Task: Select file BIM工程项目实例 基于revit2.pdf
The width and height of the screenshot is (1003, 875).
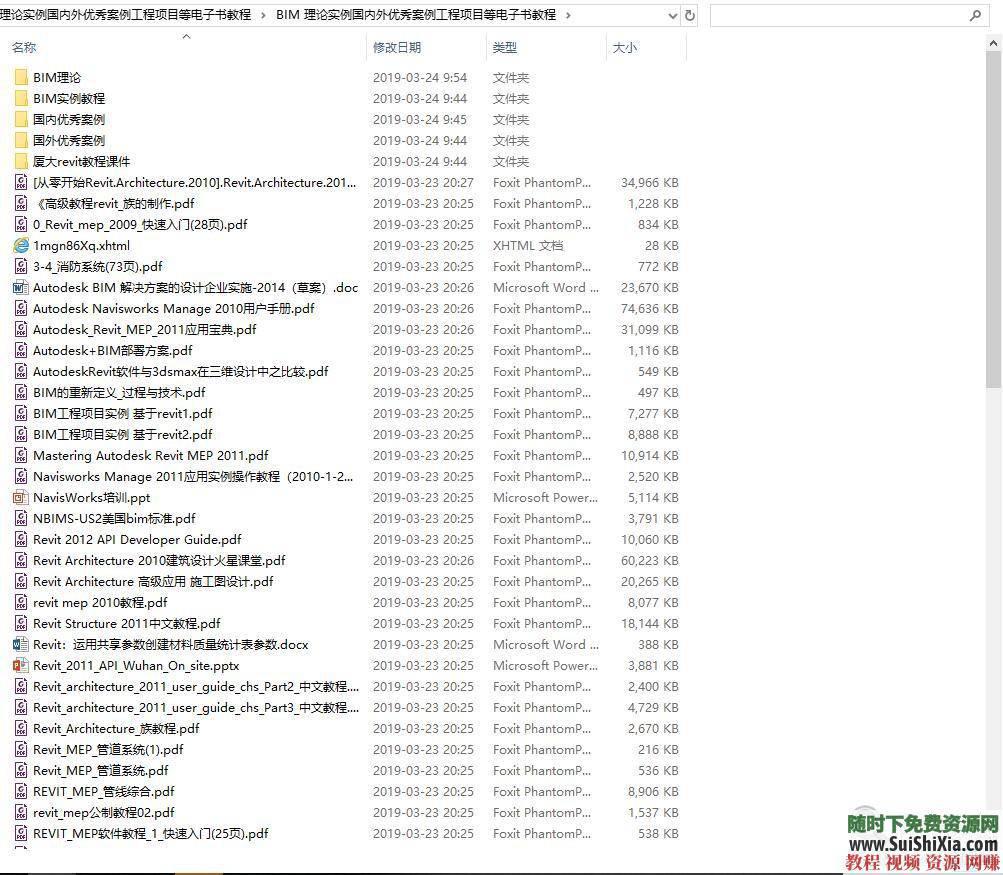Action: [x=123, y=435]
